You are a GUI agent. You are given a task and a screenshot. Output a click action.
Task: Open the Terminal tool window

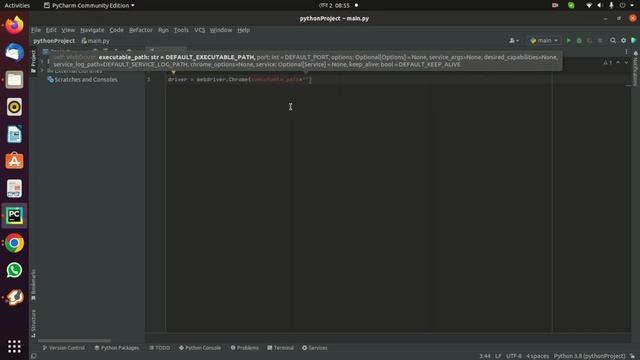(x=280, y=348)
